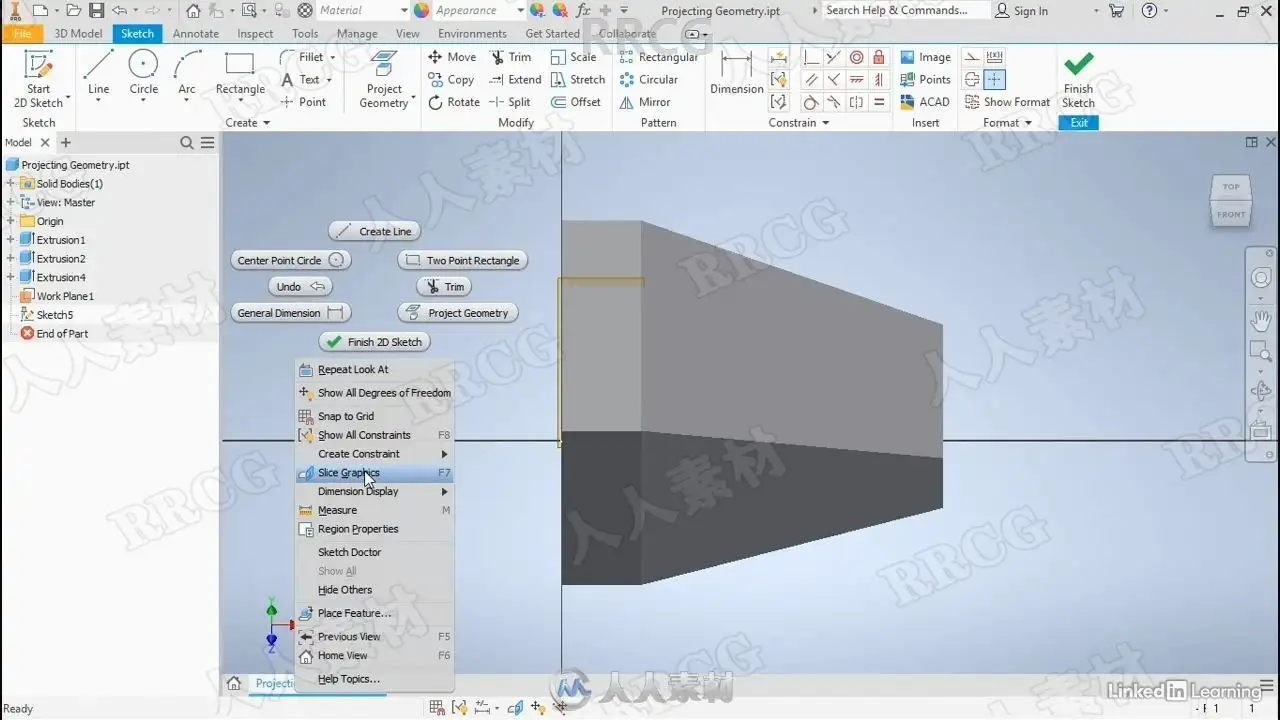Screen dimensions: 1280x720
Task: Pick the Stretch tool
Action: coord(578,80)
